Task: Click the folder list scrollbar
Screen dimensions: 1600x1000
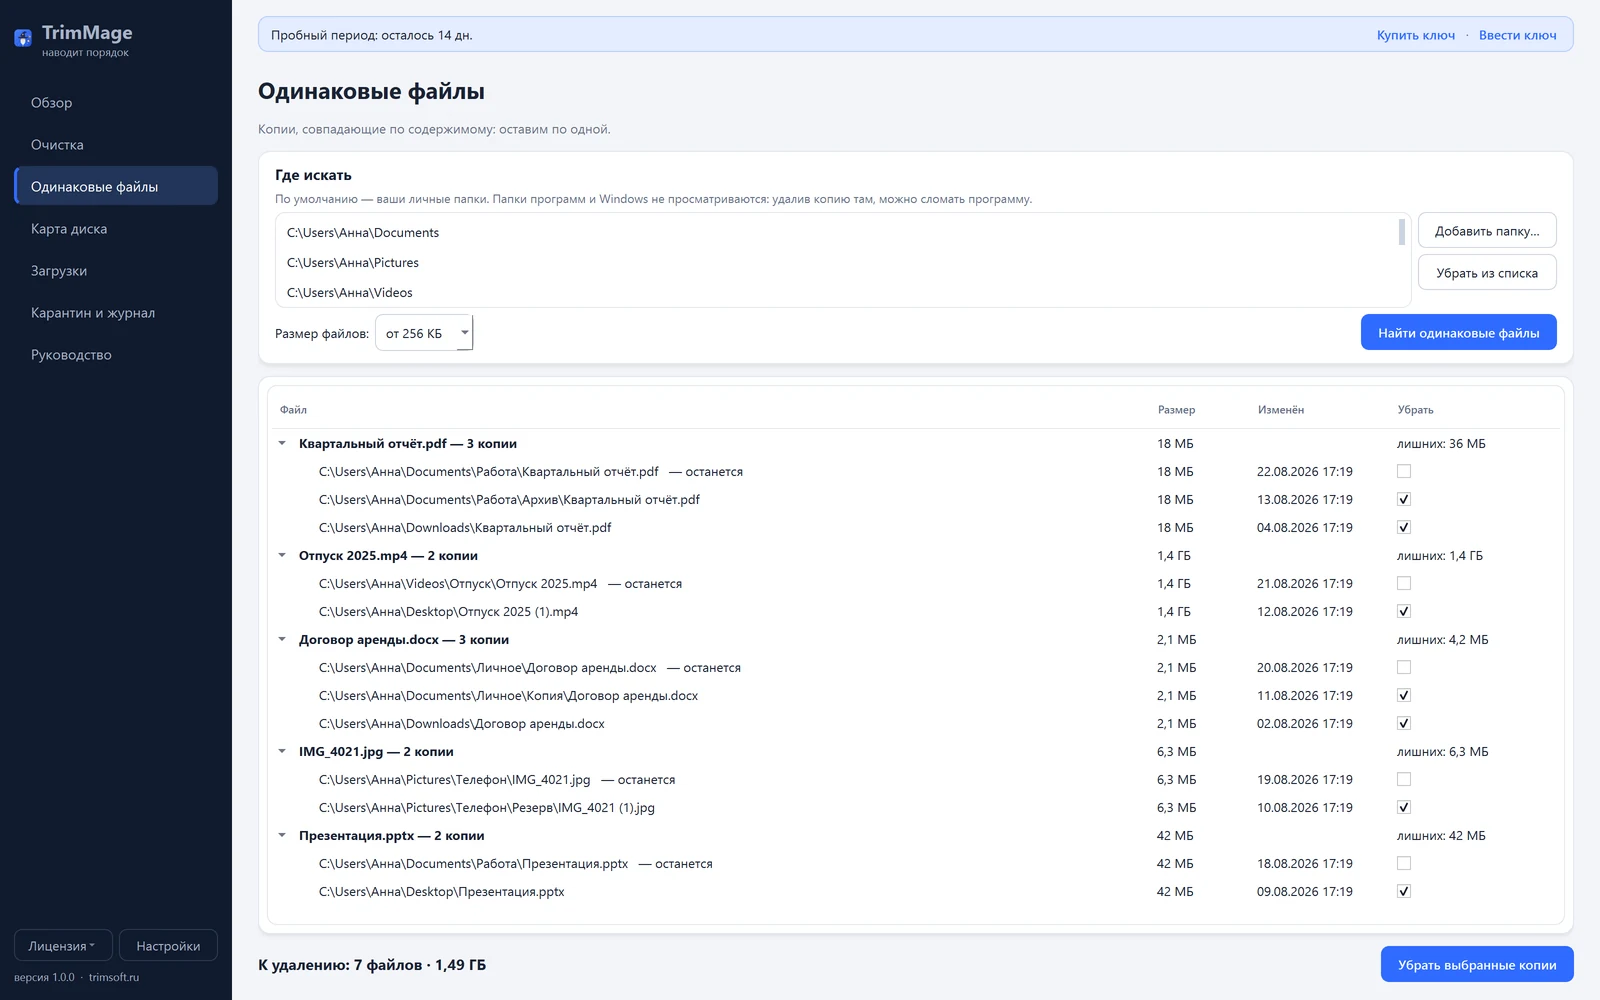Action: pyautogui.click(x=1402, y=232)
